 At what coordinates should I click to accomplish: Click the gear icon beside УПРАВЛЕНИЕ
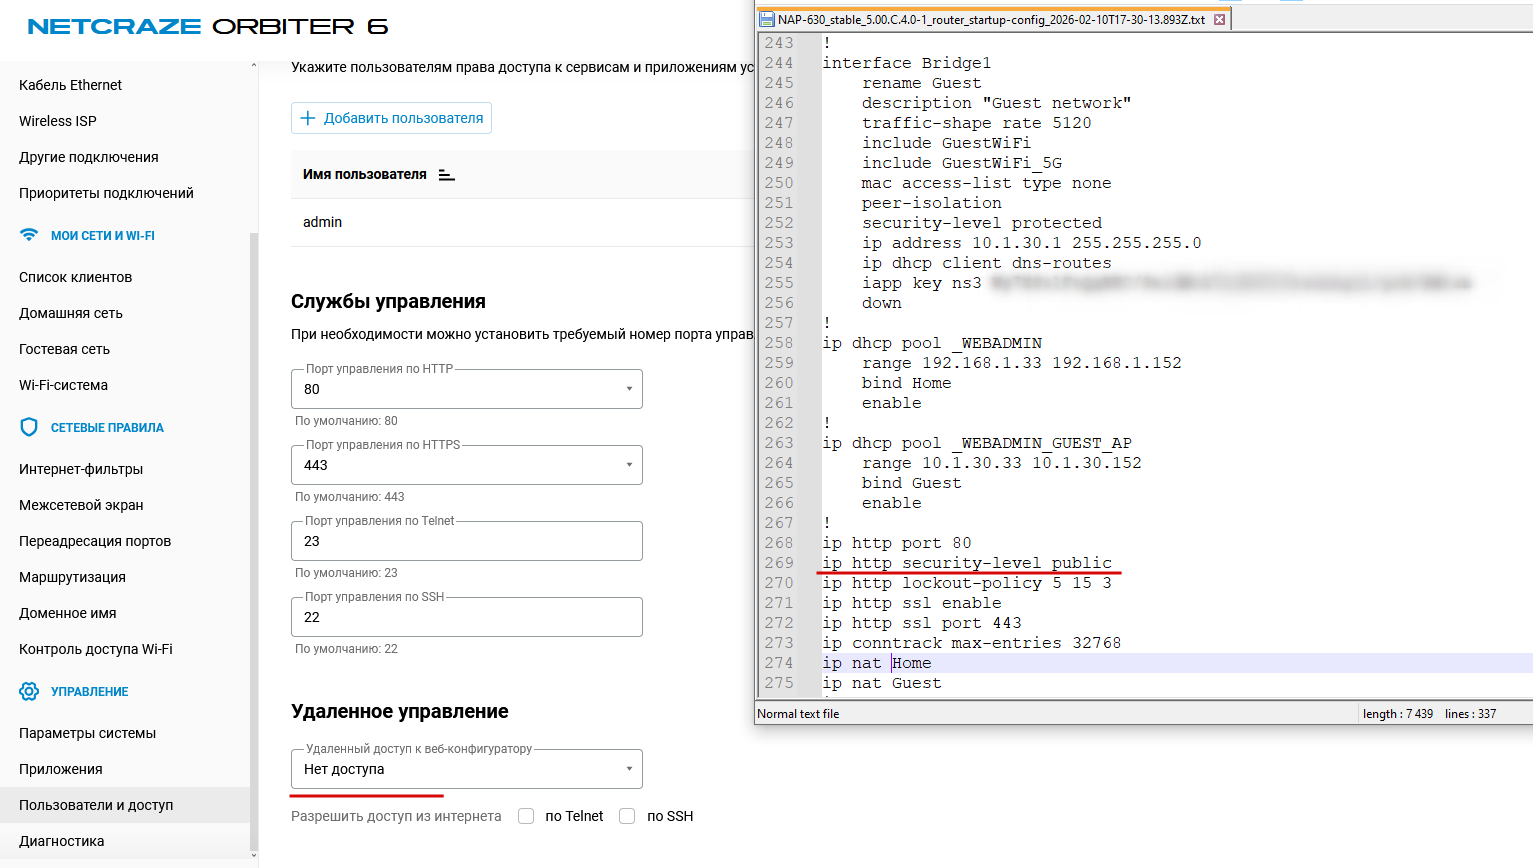tap(29, 691)
